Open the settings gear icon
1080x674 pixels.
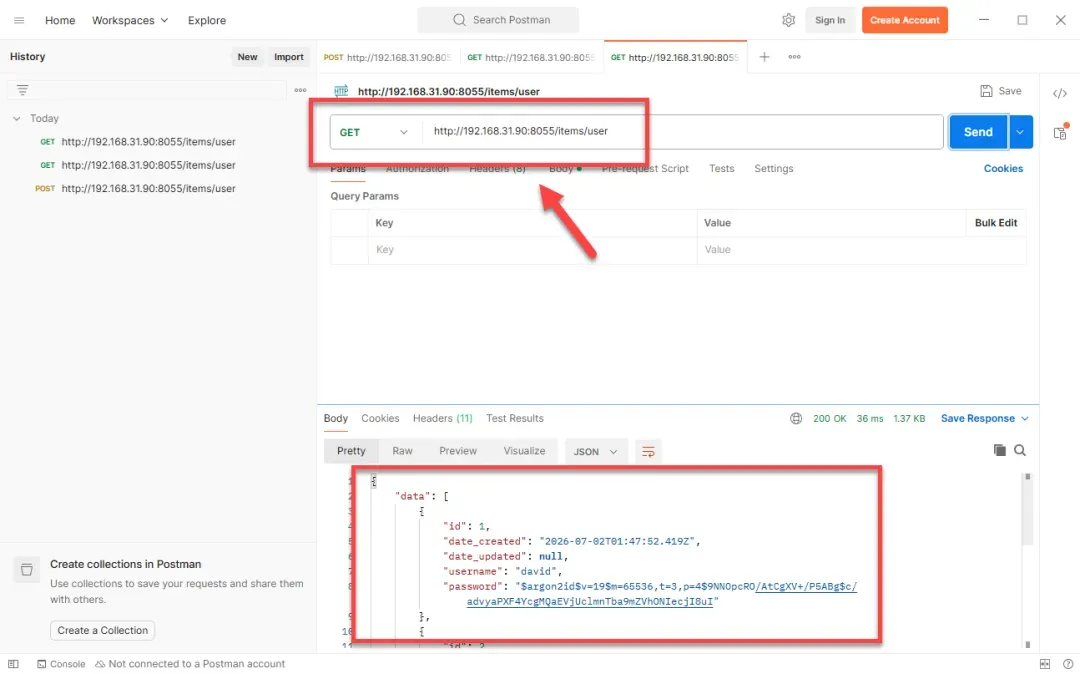(x=788, y=20)
